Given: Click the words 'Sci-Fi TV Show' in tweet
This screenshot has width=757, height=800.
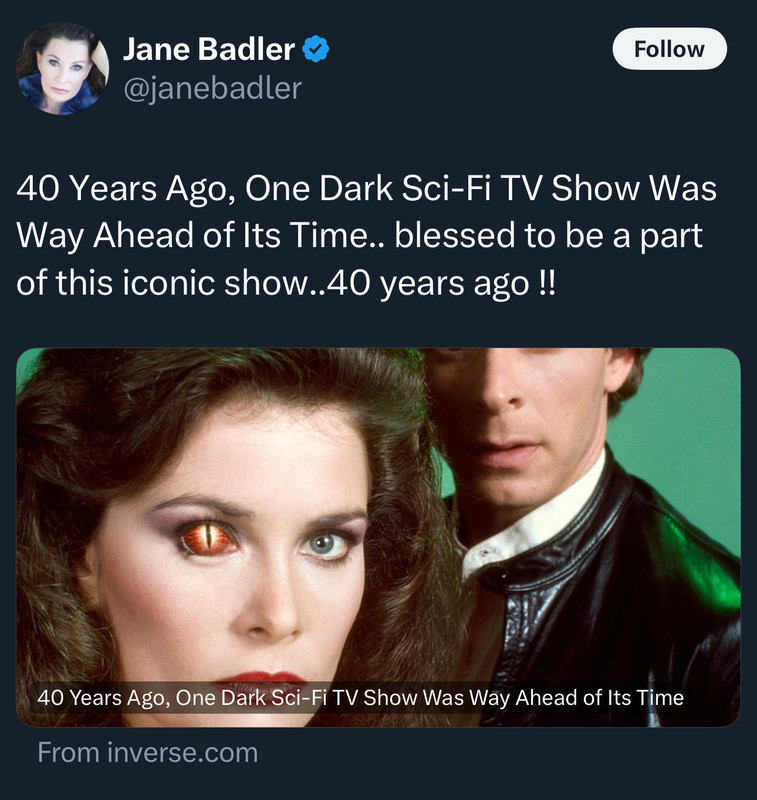Looking at the screenshot, I should [520, 189].
